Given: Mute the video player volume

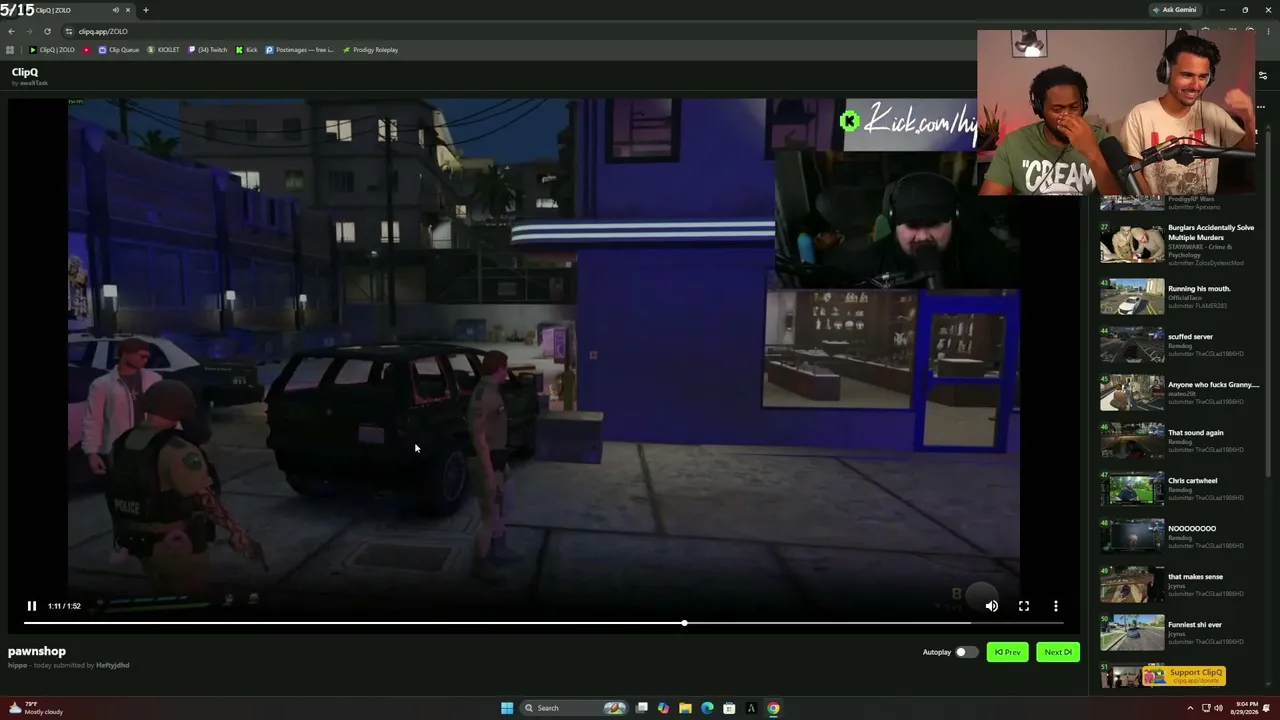Looking at the screenshot, I should [991, 606].
